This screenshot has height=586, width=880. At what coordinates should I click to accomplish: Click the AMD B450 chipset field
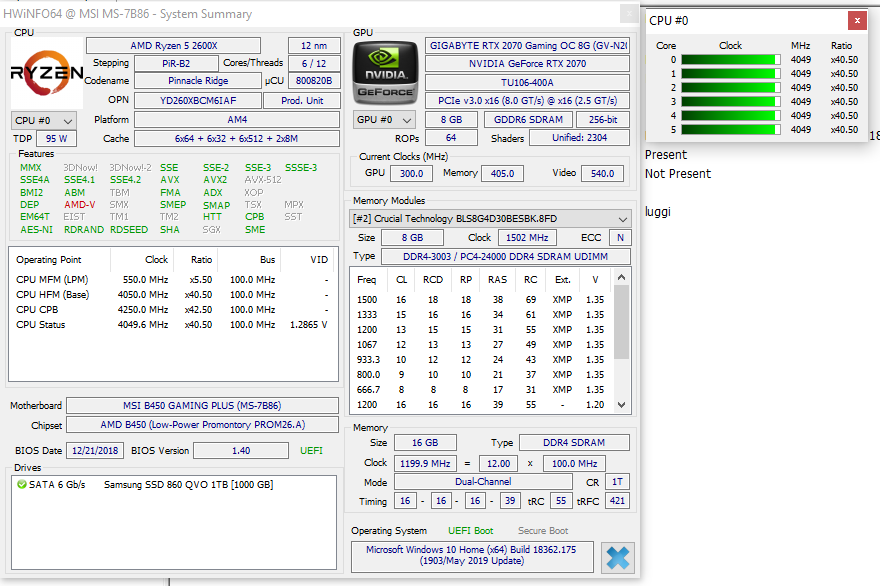coord(202,424)
